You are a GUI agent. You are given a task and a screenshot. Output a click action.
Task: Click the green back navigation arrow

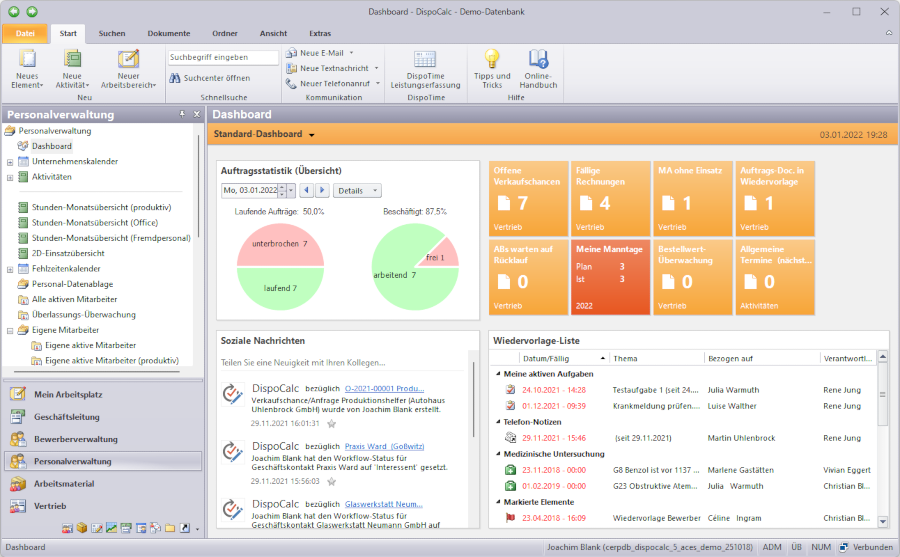12,11
